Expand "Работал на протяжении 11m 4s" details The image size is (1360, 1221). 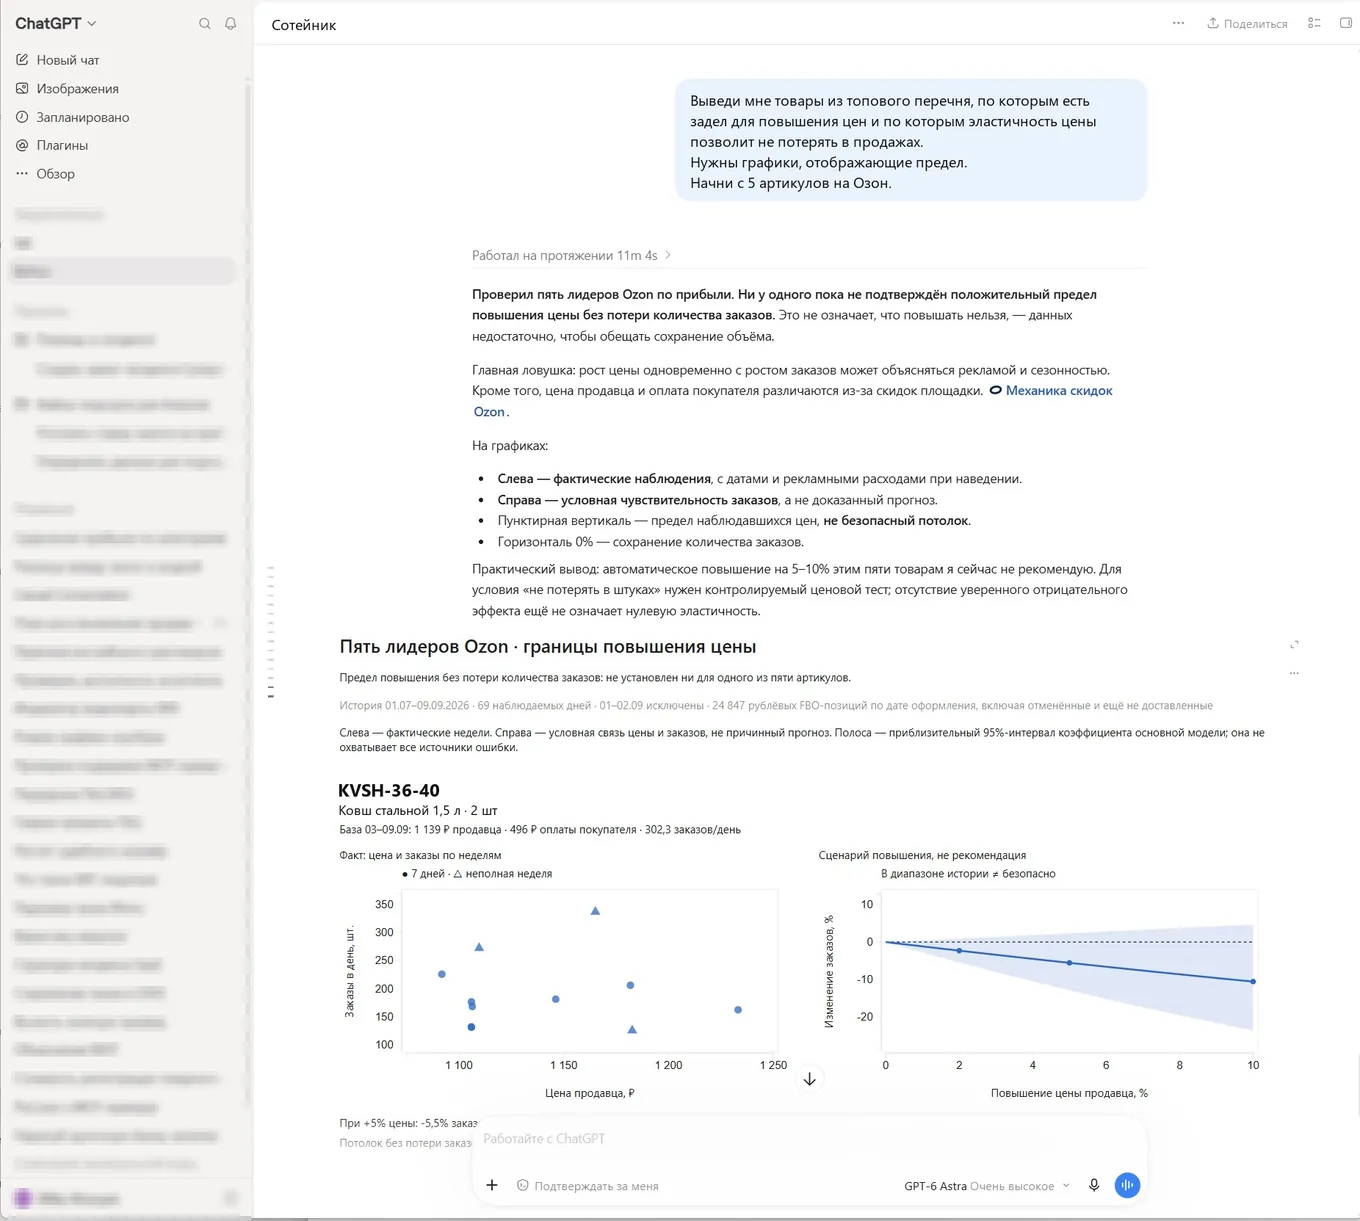coord(571,256)
